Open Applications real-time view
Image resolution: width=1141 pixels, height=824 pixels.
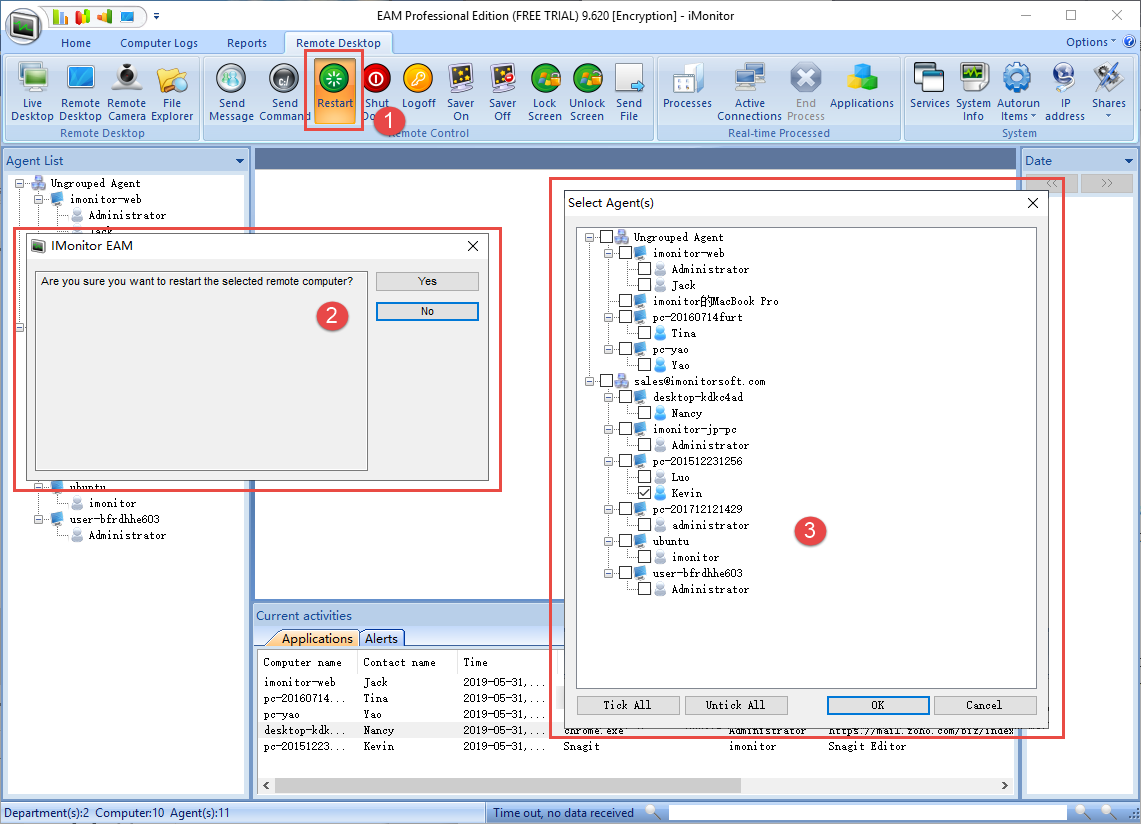pos(862,86)
